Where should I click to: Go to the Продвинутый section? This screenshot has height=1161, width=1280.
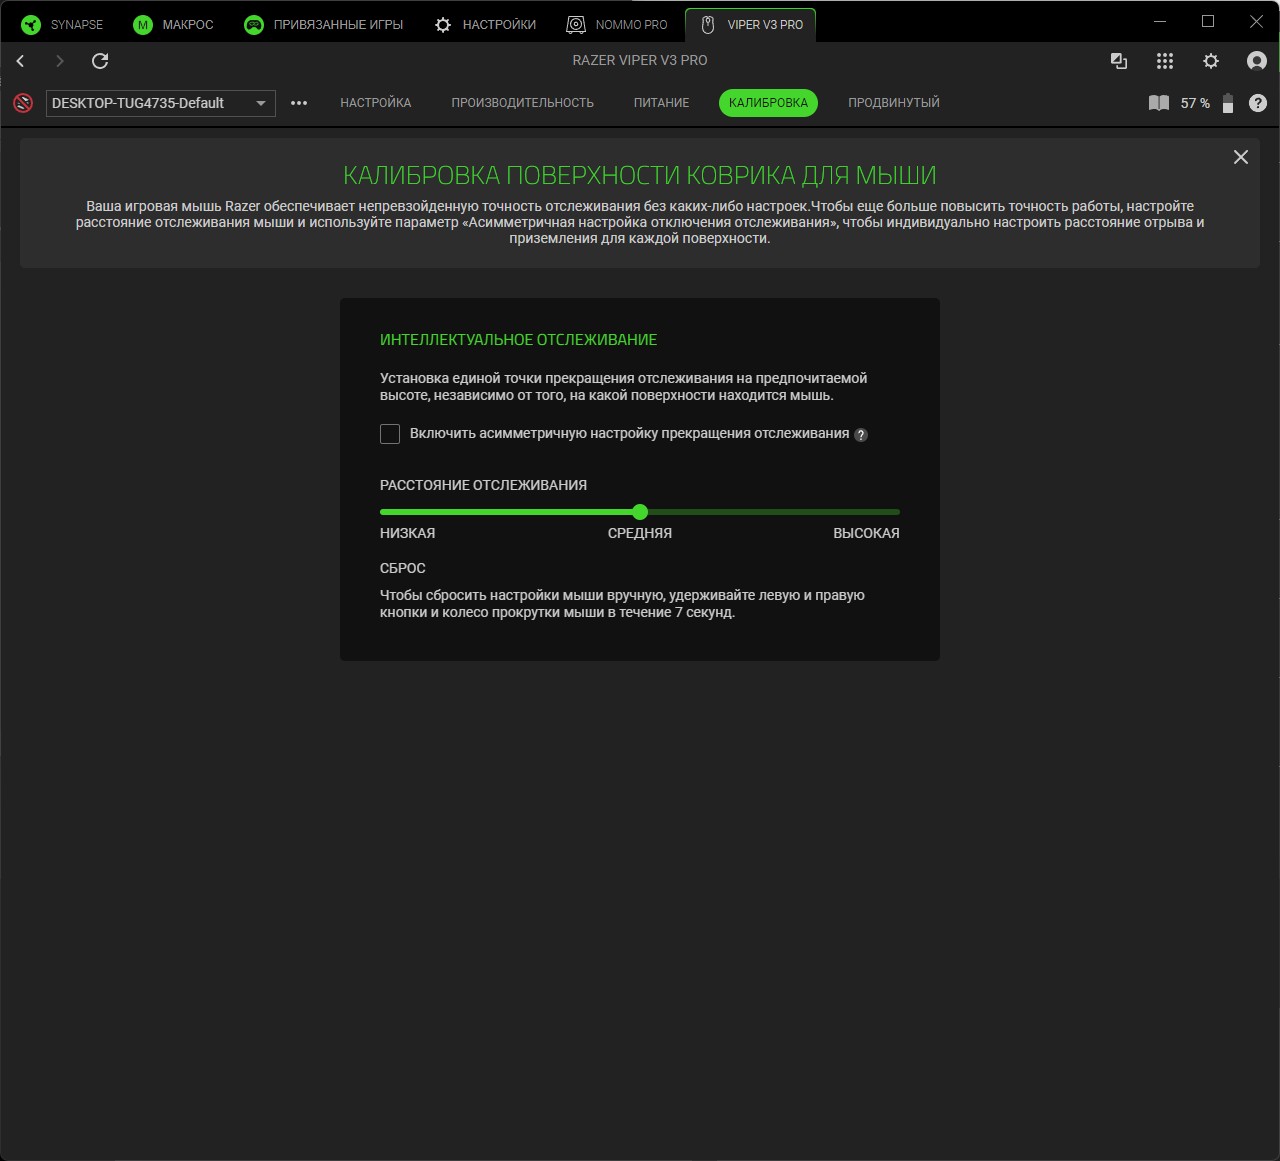pos(894,103)
